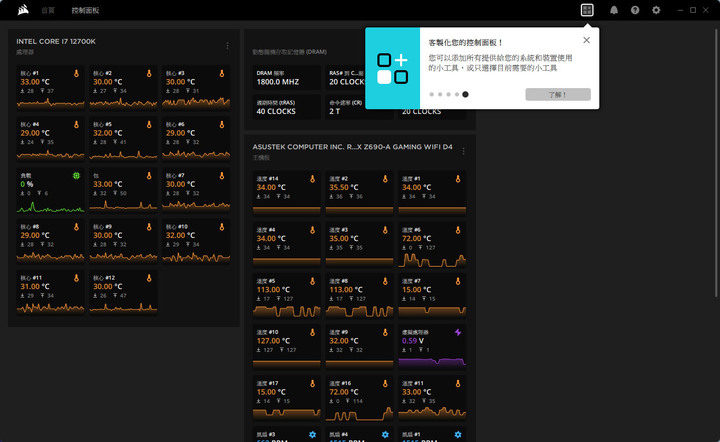
Task: Open the 首頁 home tab
Action: tap(48, 10)
